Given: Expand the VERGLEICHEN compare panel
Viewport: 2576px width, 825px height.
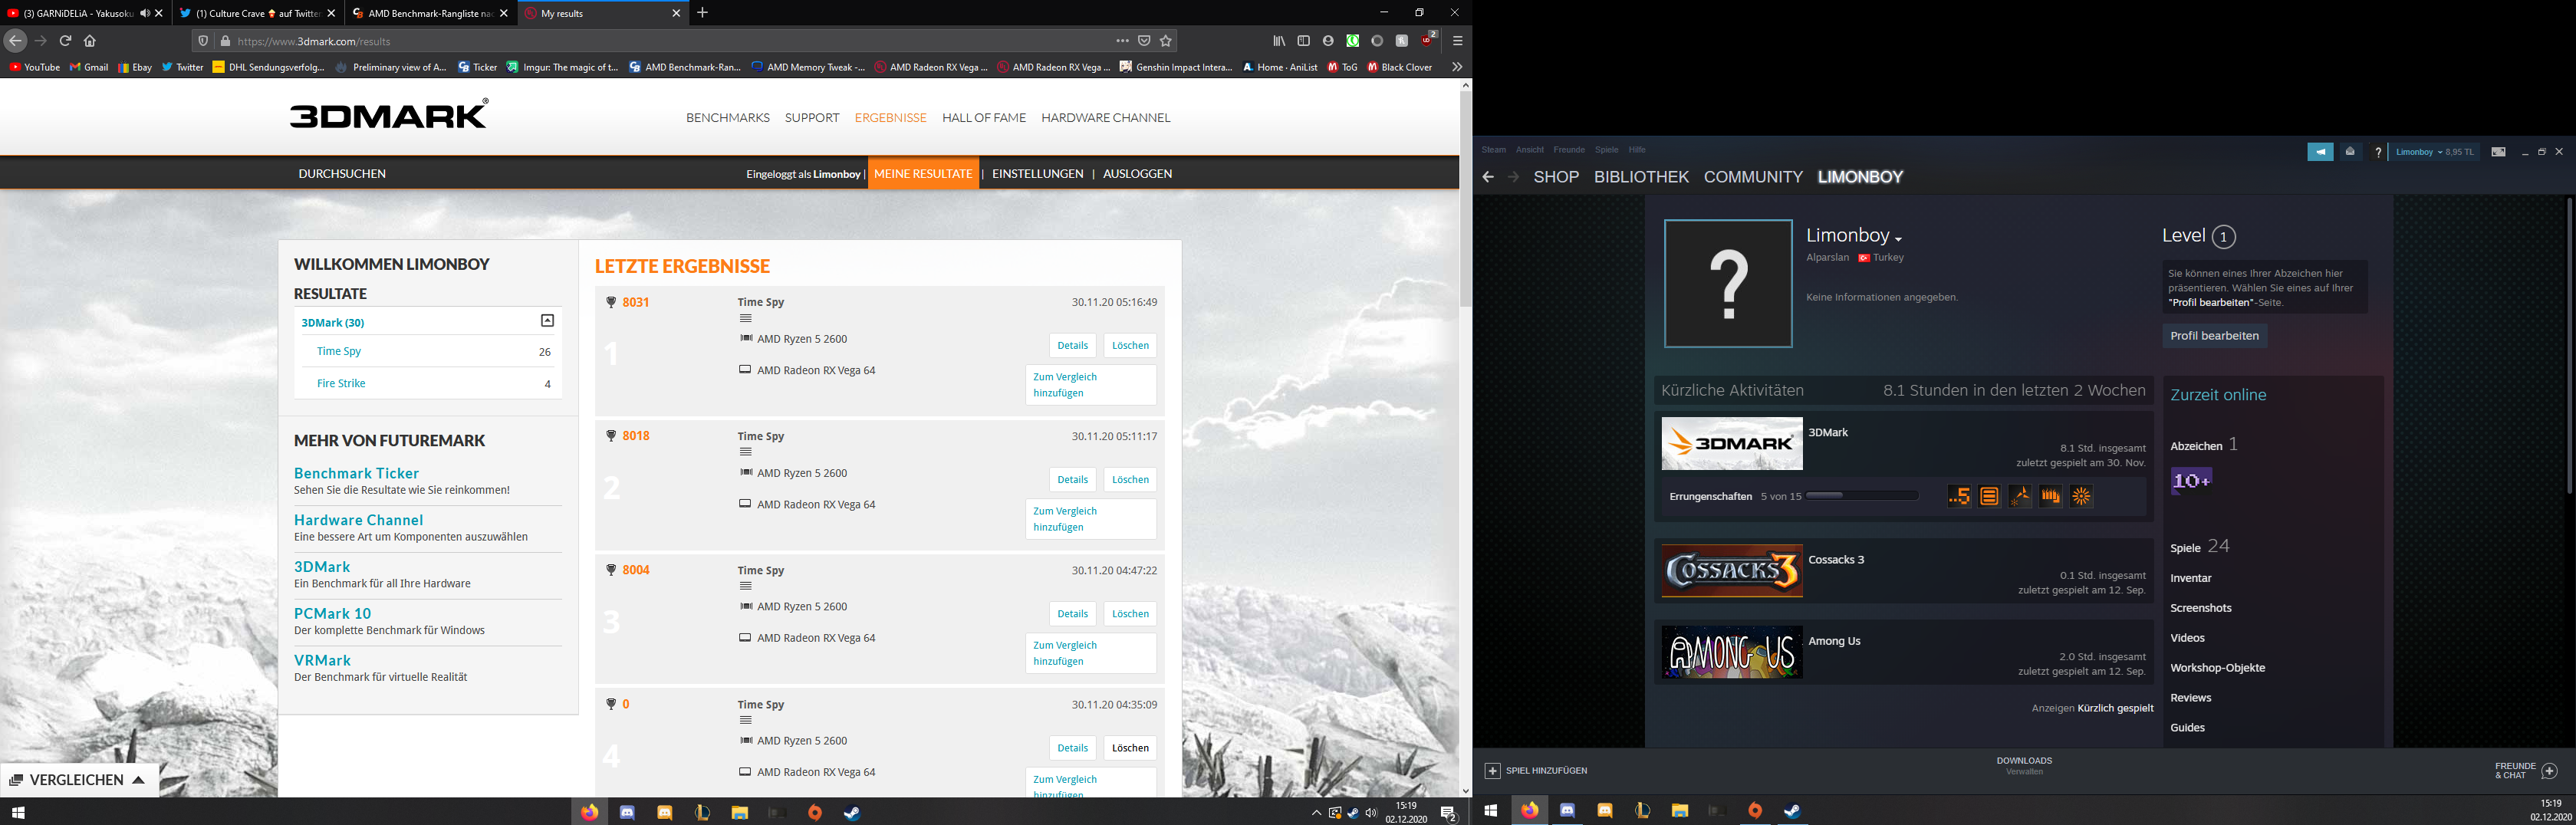Looking at the screenshot, I should tap(79, 780).
